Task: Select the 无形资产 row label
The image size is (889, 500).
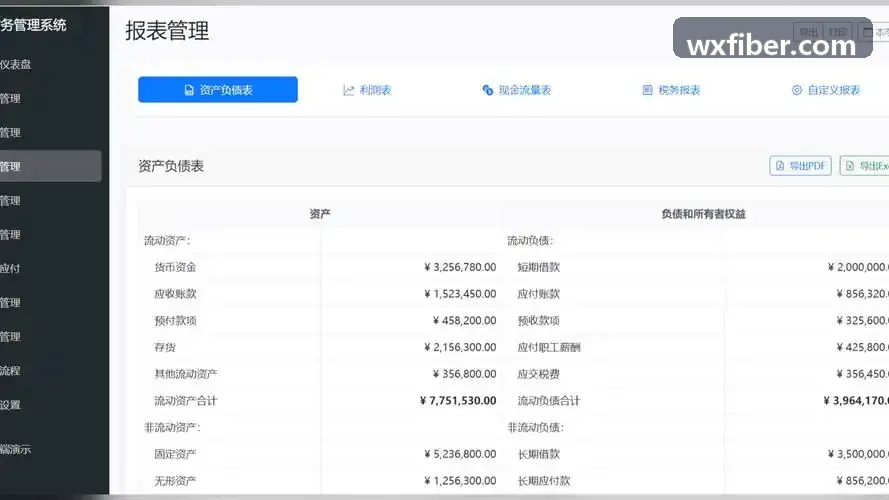Action: point(175,480)
